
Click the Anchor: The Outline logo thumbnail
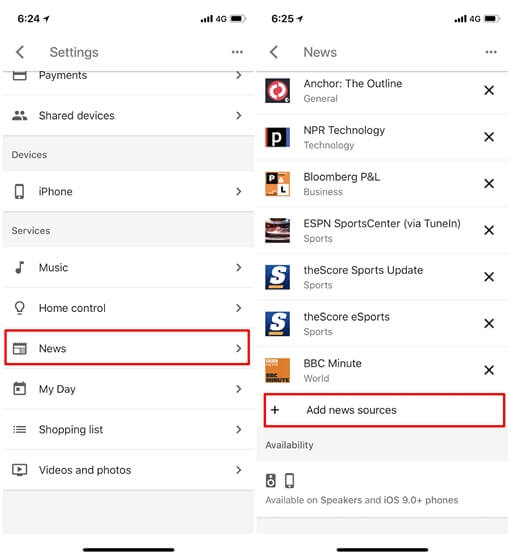[277, 91]
